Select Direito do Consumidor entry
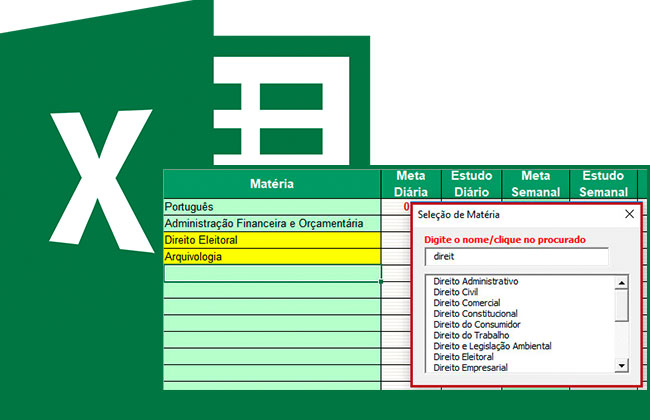This screenshot has height=420, width=650. 477,324
